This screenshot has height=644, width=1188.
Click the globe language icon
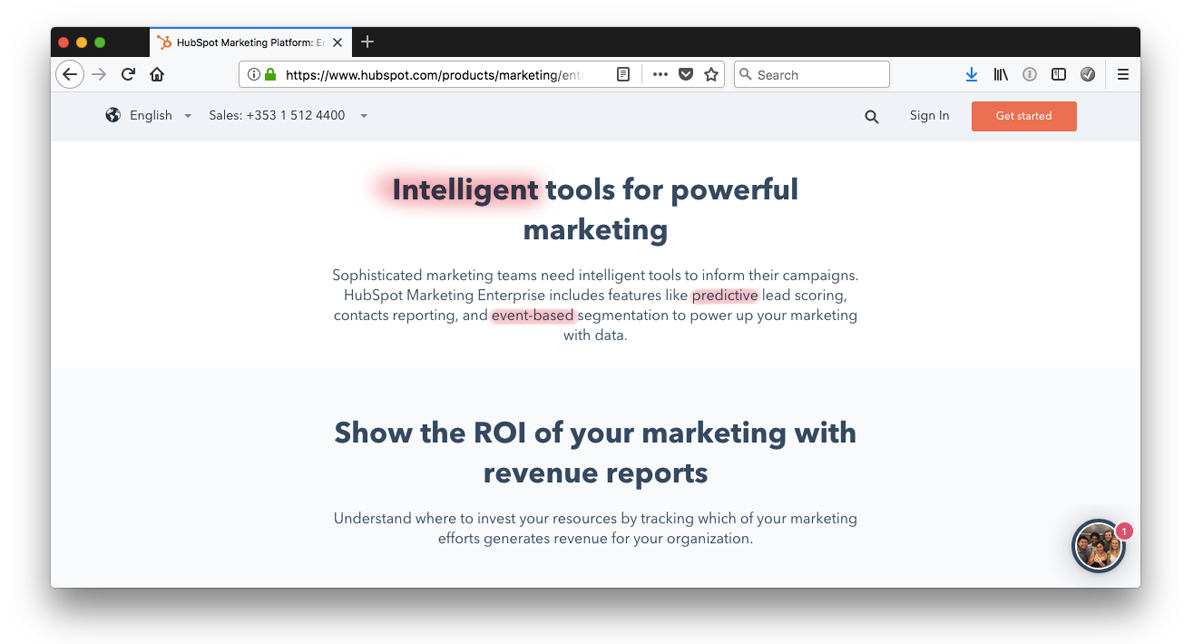click(x=113, y=115)
